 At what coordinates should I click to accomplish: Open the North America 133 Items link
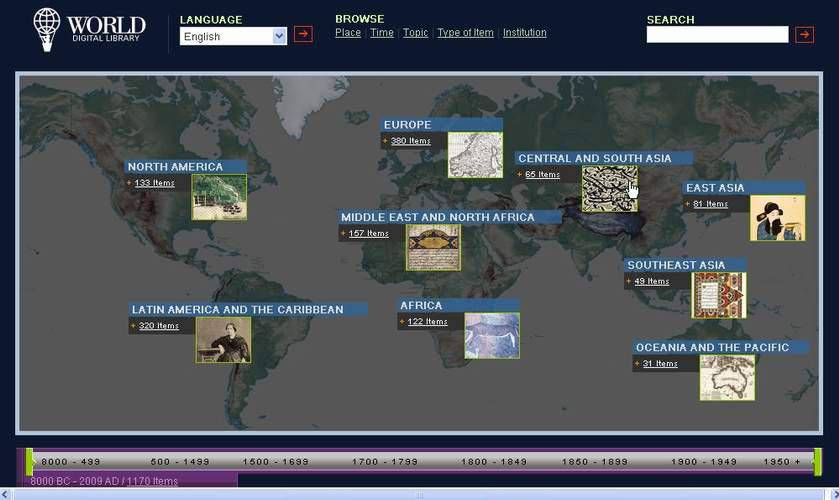[x=154, y=183]
